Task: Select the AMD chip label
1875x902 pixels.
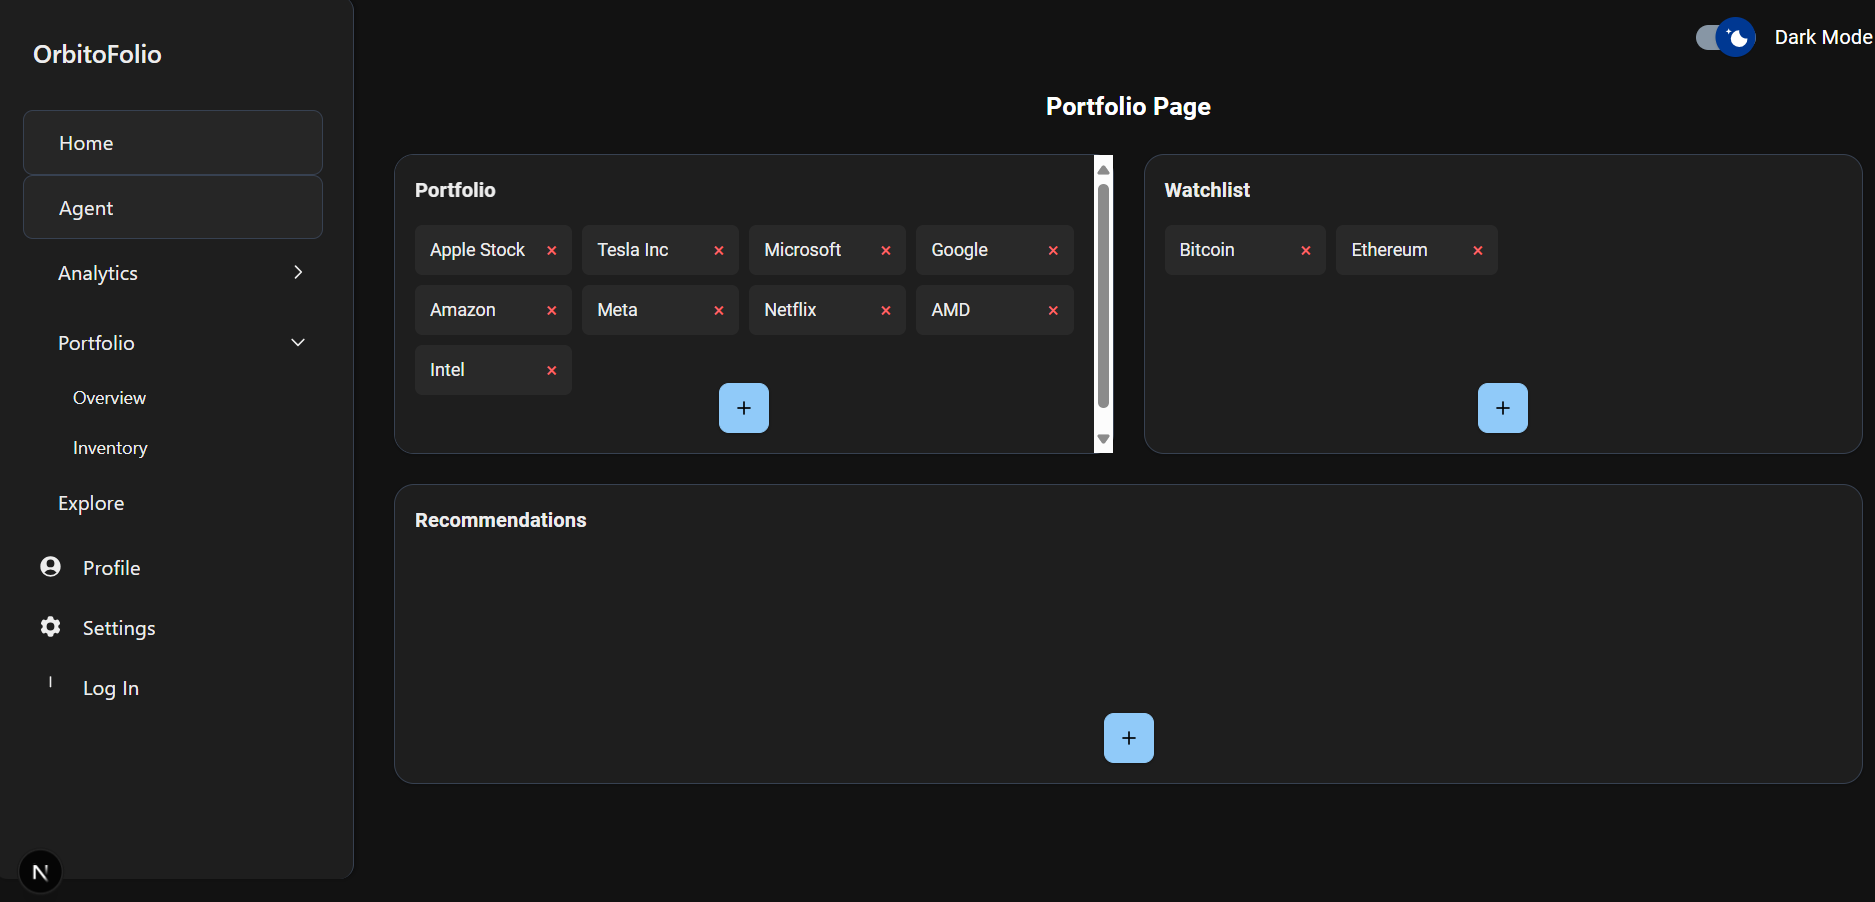Action: [950, 310]
